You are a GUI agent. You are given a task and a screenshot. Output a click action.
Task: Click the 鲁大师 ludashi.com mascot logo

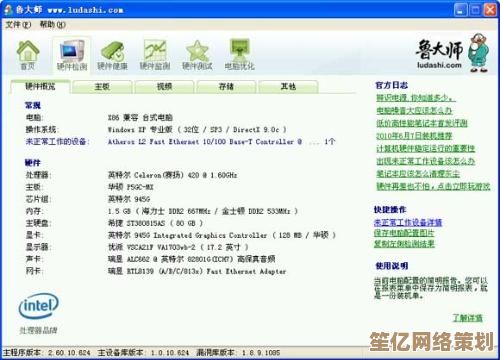pos(452,53)
